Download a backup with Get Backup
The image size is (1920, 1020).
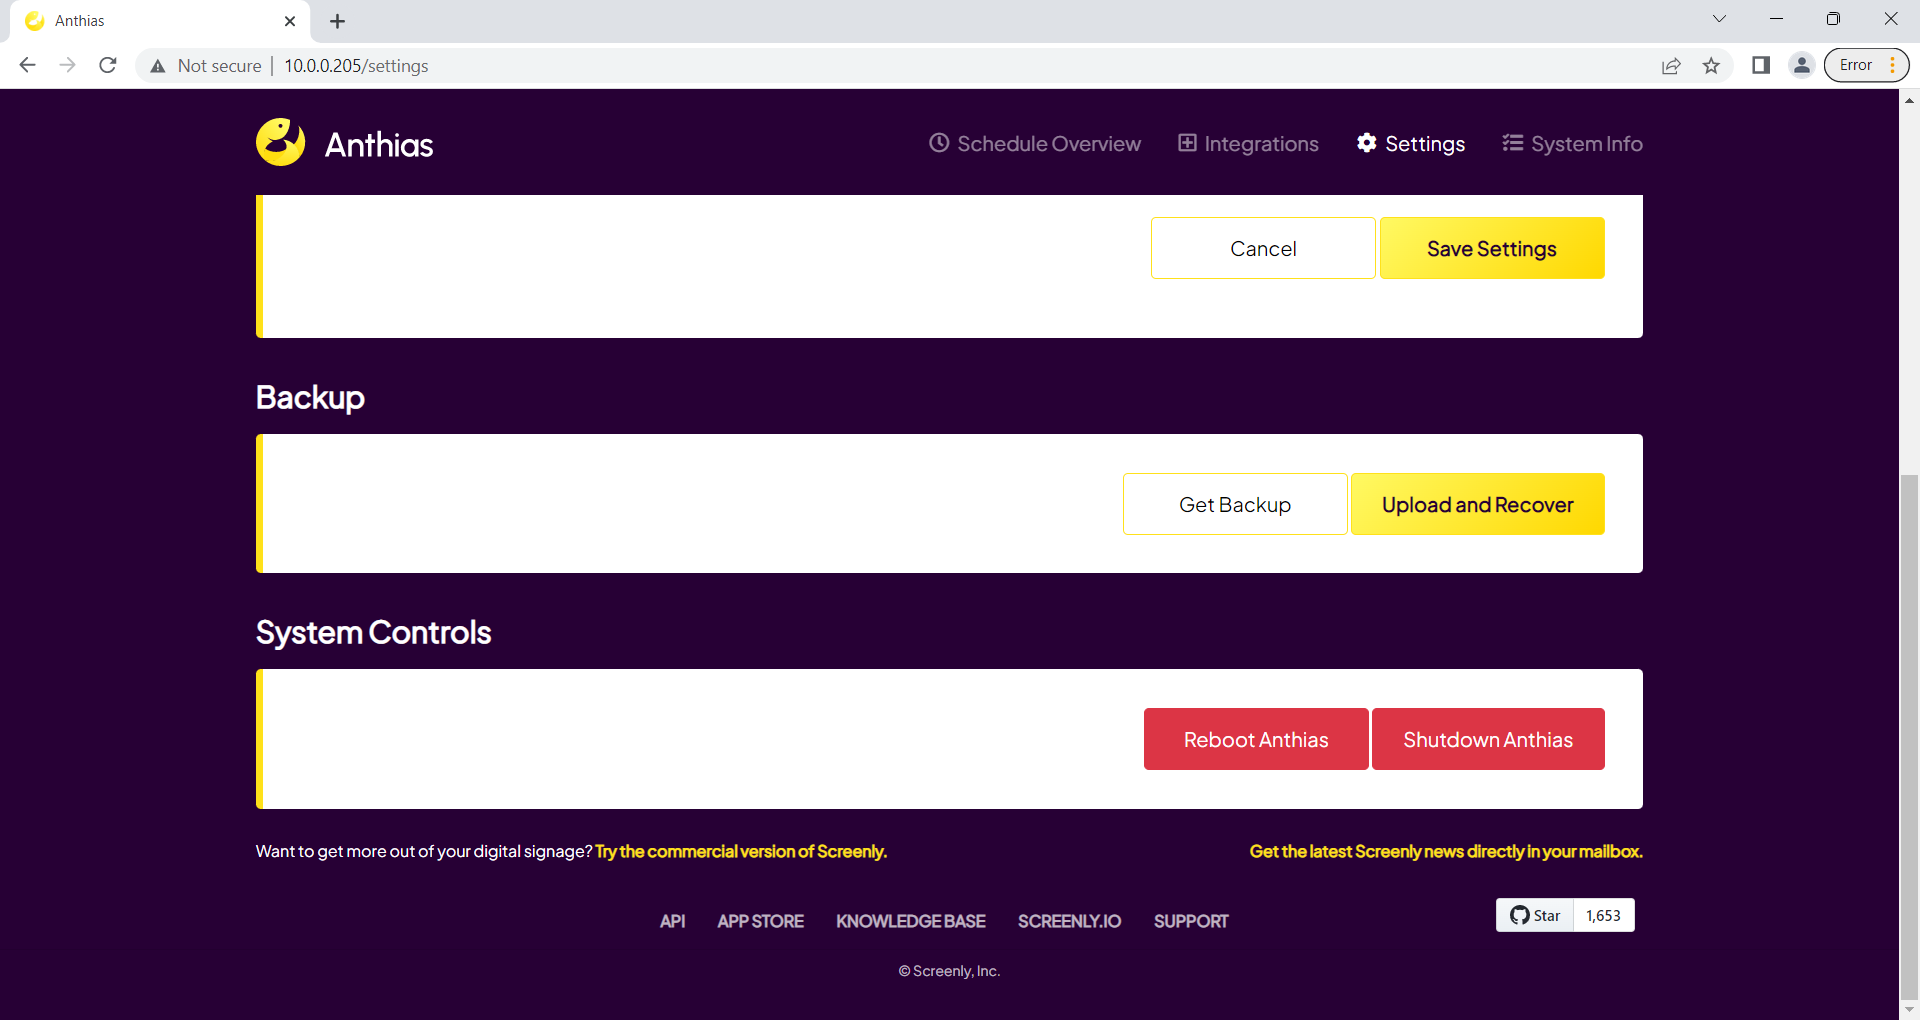1235,504
